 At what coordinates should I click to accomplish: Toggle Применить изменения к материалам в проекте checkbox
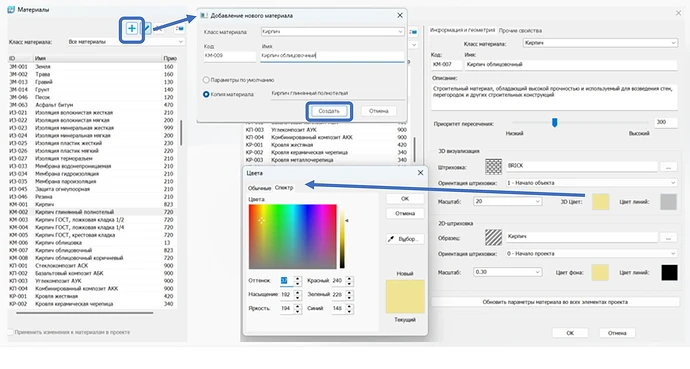[10, 332]
